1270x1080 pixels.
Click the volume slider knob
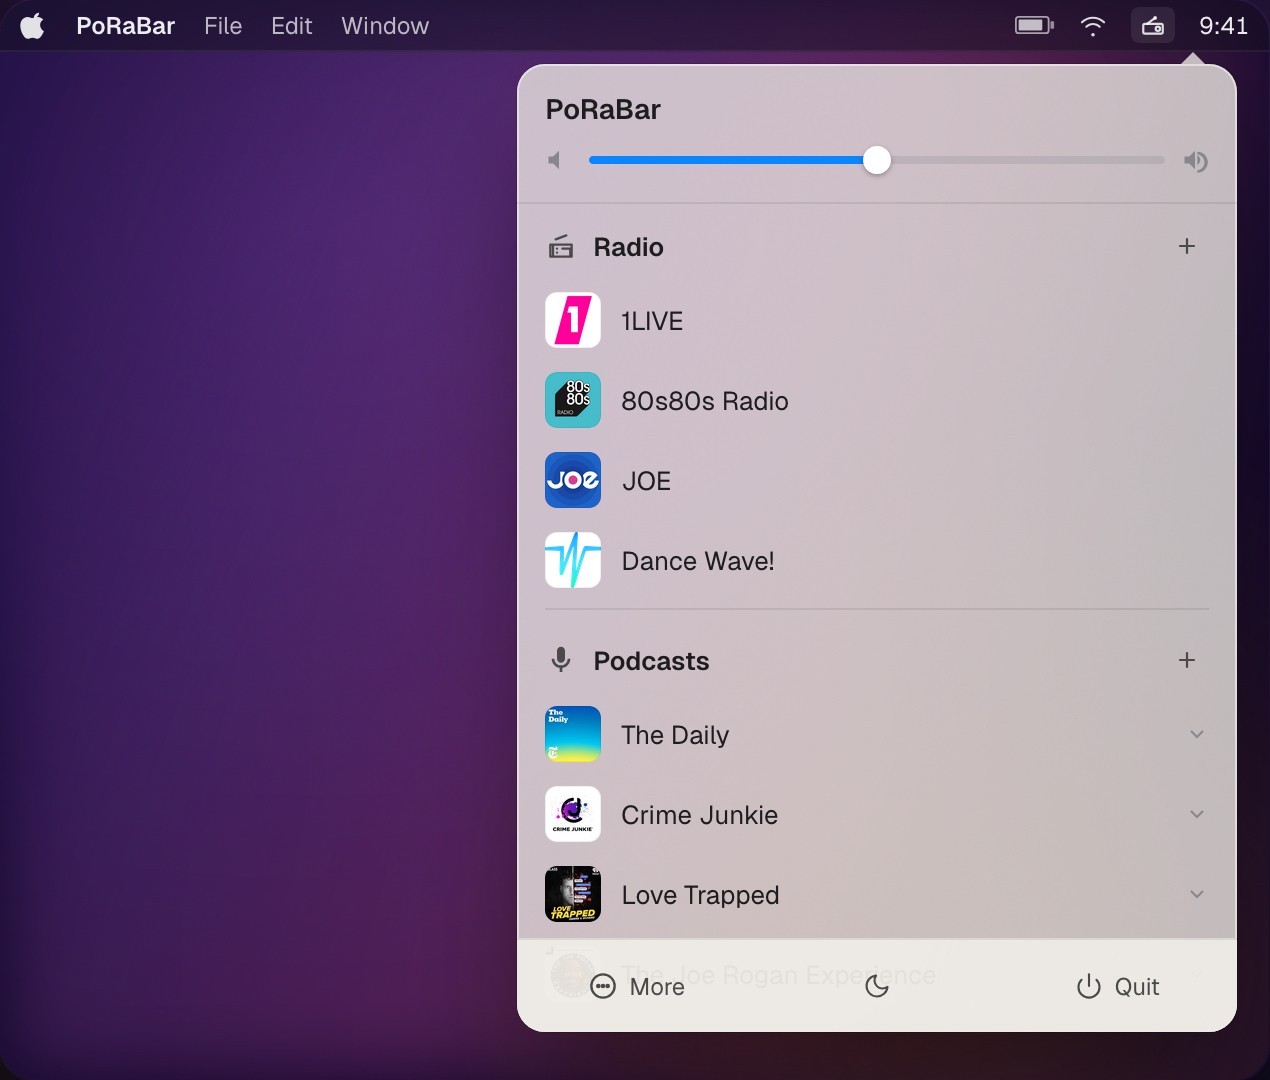coord(877,160)
